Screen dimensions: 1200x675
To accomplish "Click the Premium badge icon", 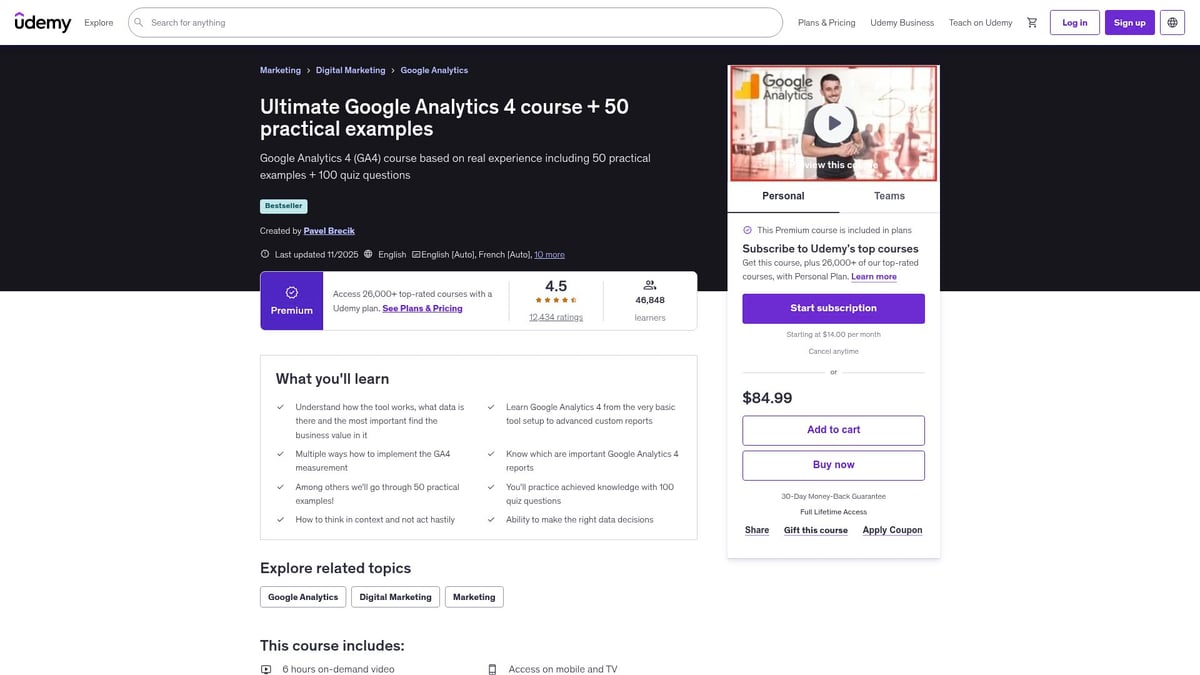I will [292, 291].
